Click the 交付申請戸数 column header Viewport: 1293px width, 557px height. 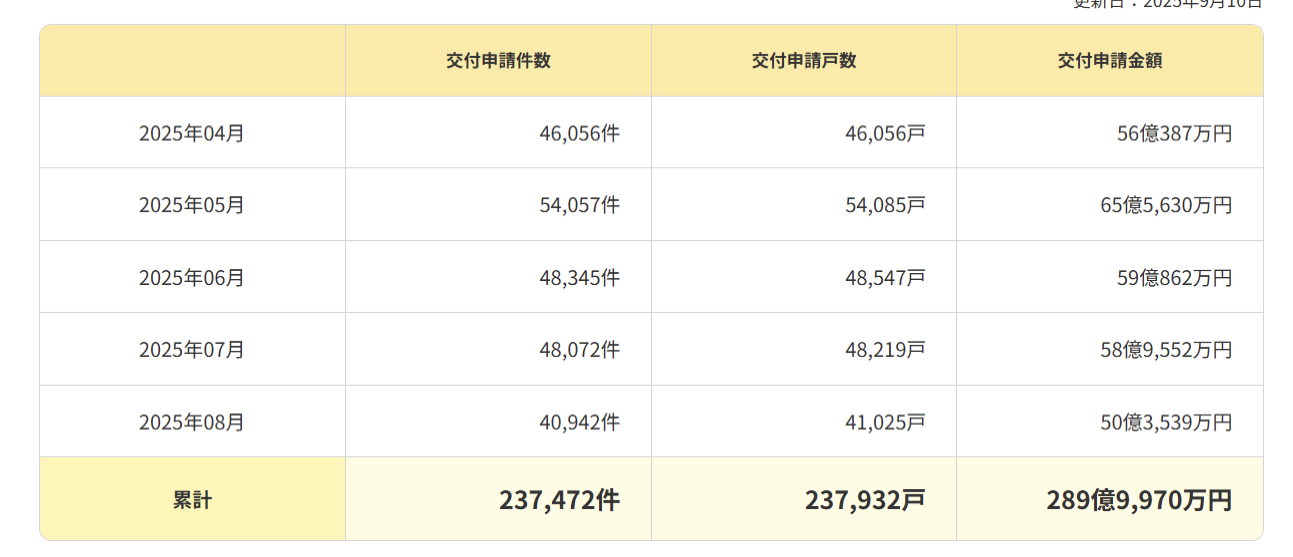tap(804, 61)
